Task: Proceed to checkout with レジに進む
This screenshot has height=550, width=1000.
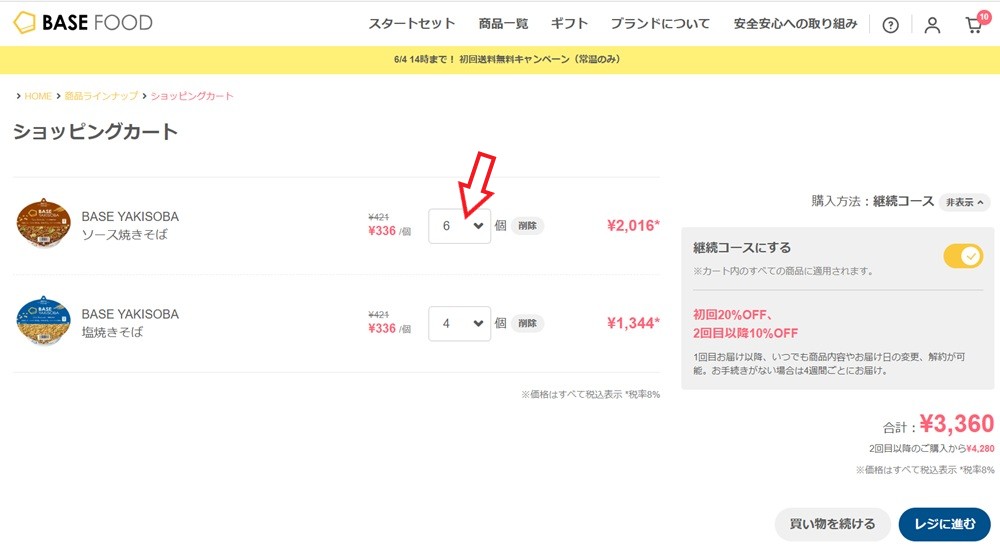Action: tap(945, 524)
